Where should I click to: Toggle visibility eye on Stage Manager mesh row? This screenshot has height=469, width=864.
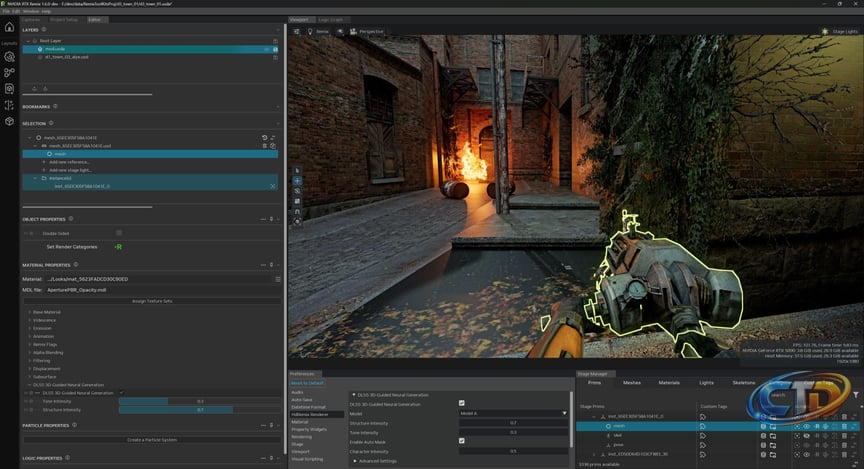807,426
